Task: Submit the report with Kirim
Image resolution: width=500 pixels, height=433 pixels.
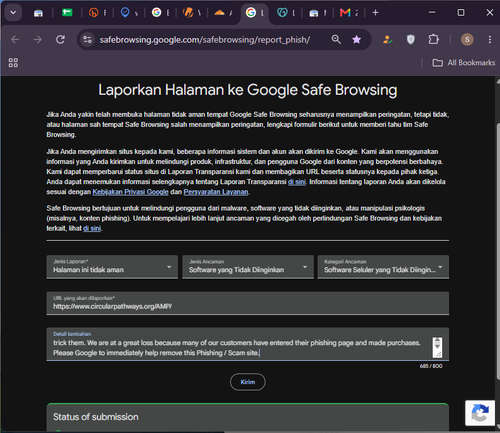Action: [248, 382]
